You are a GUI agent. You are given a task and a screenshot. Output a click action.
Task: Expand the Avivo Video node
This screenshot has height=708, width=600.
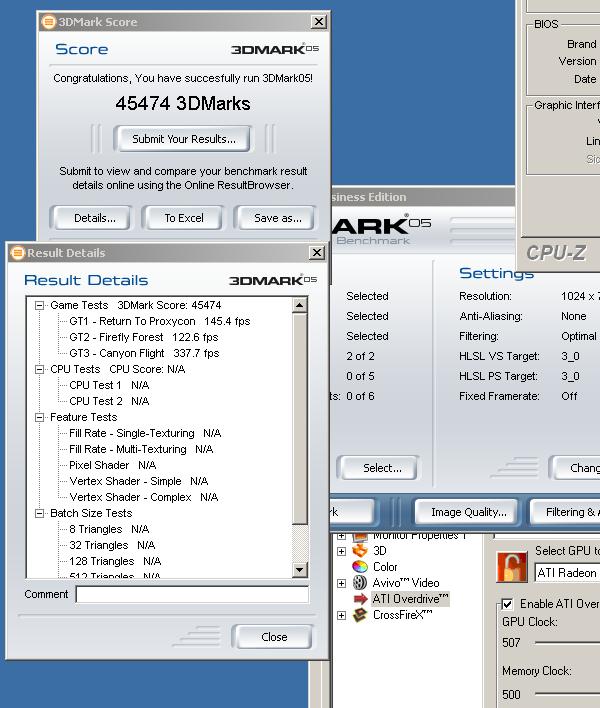coord(342,583)
